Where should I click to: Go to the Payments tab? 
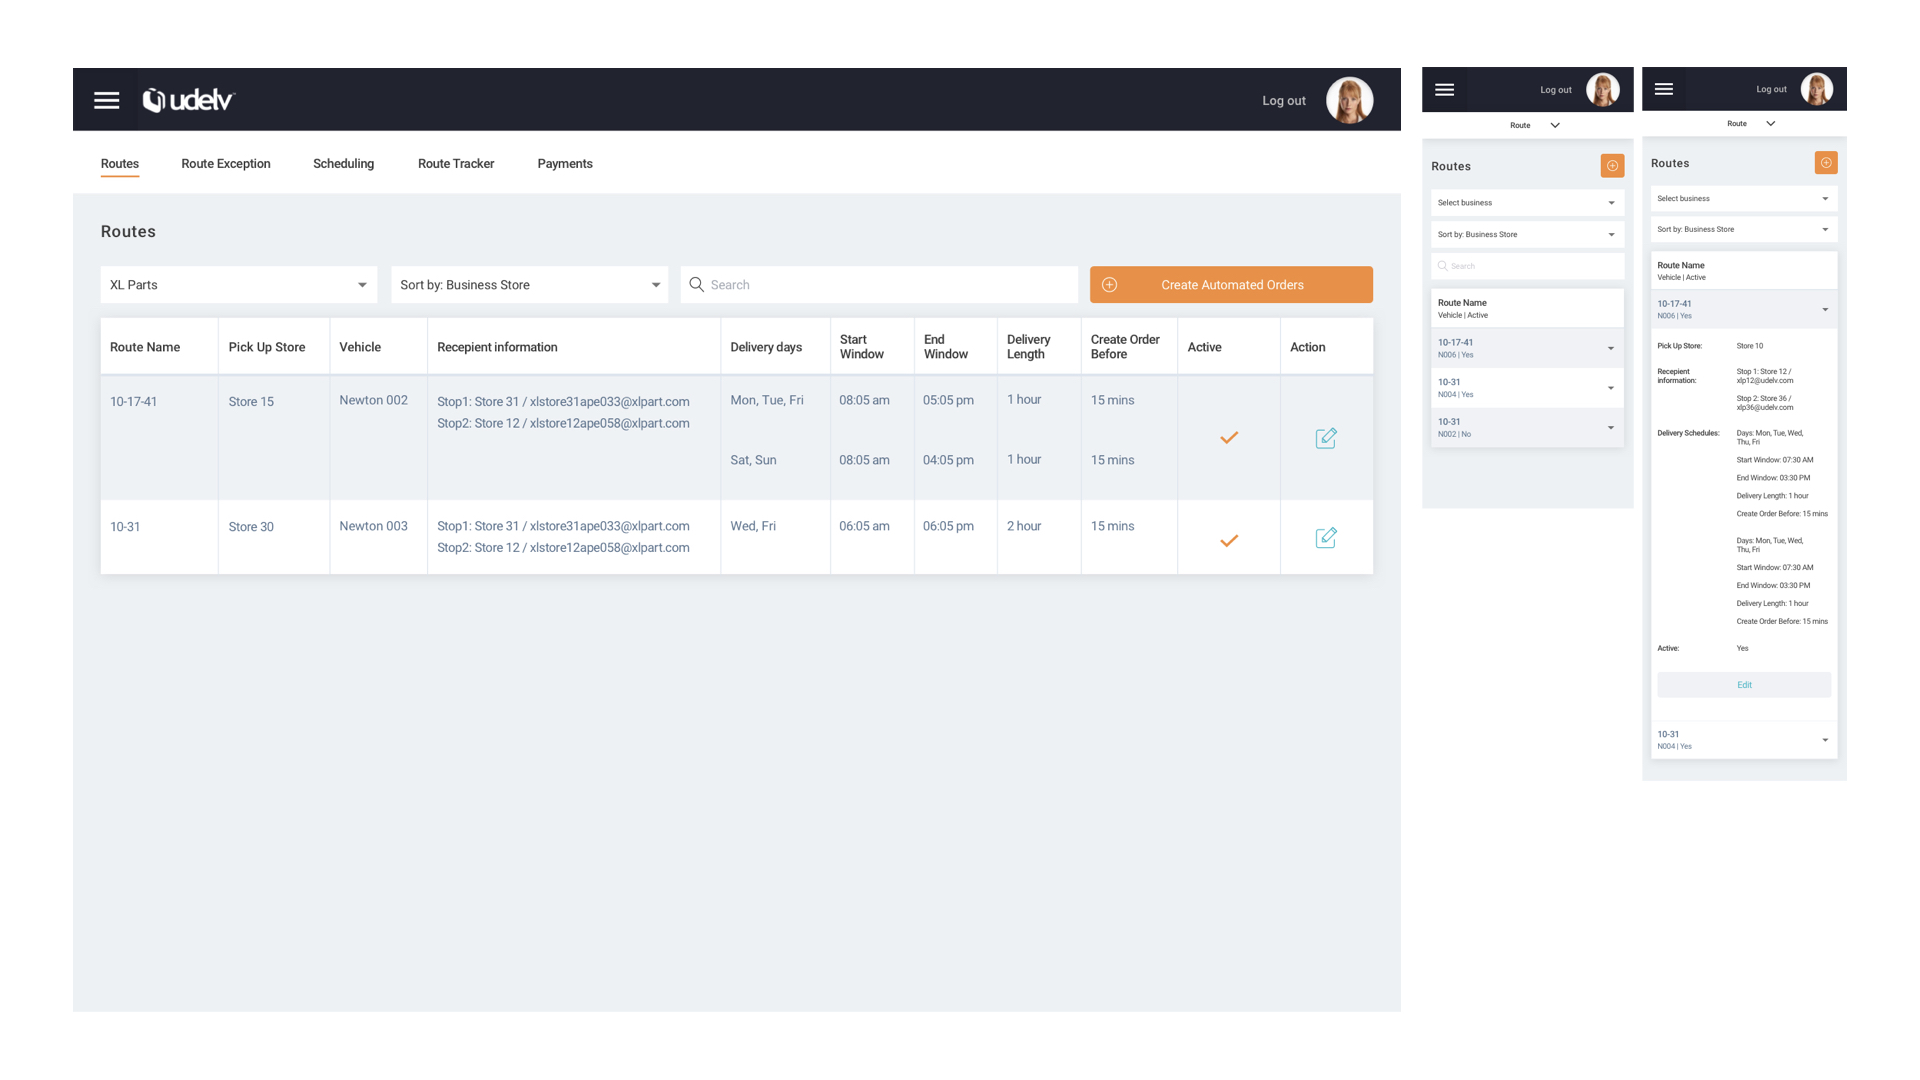(x=565, y=164)
